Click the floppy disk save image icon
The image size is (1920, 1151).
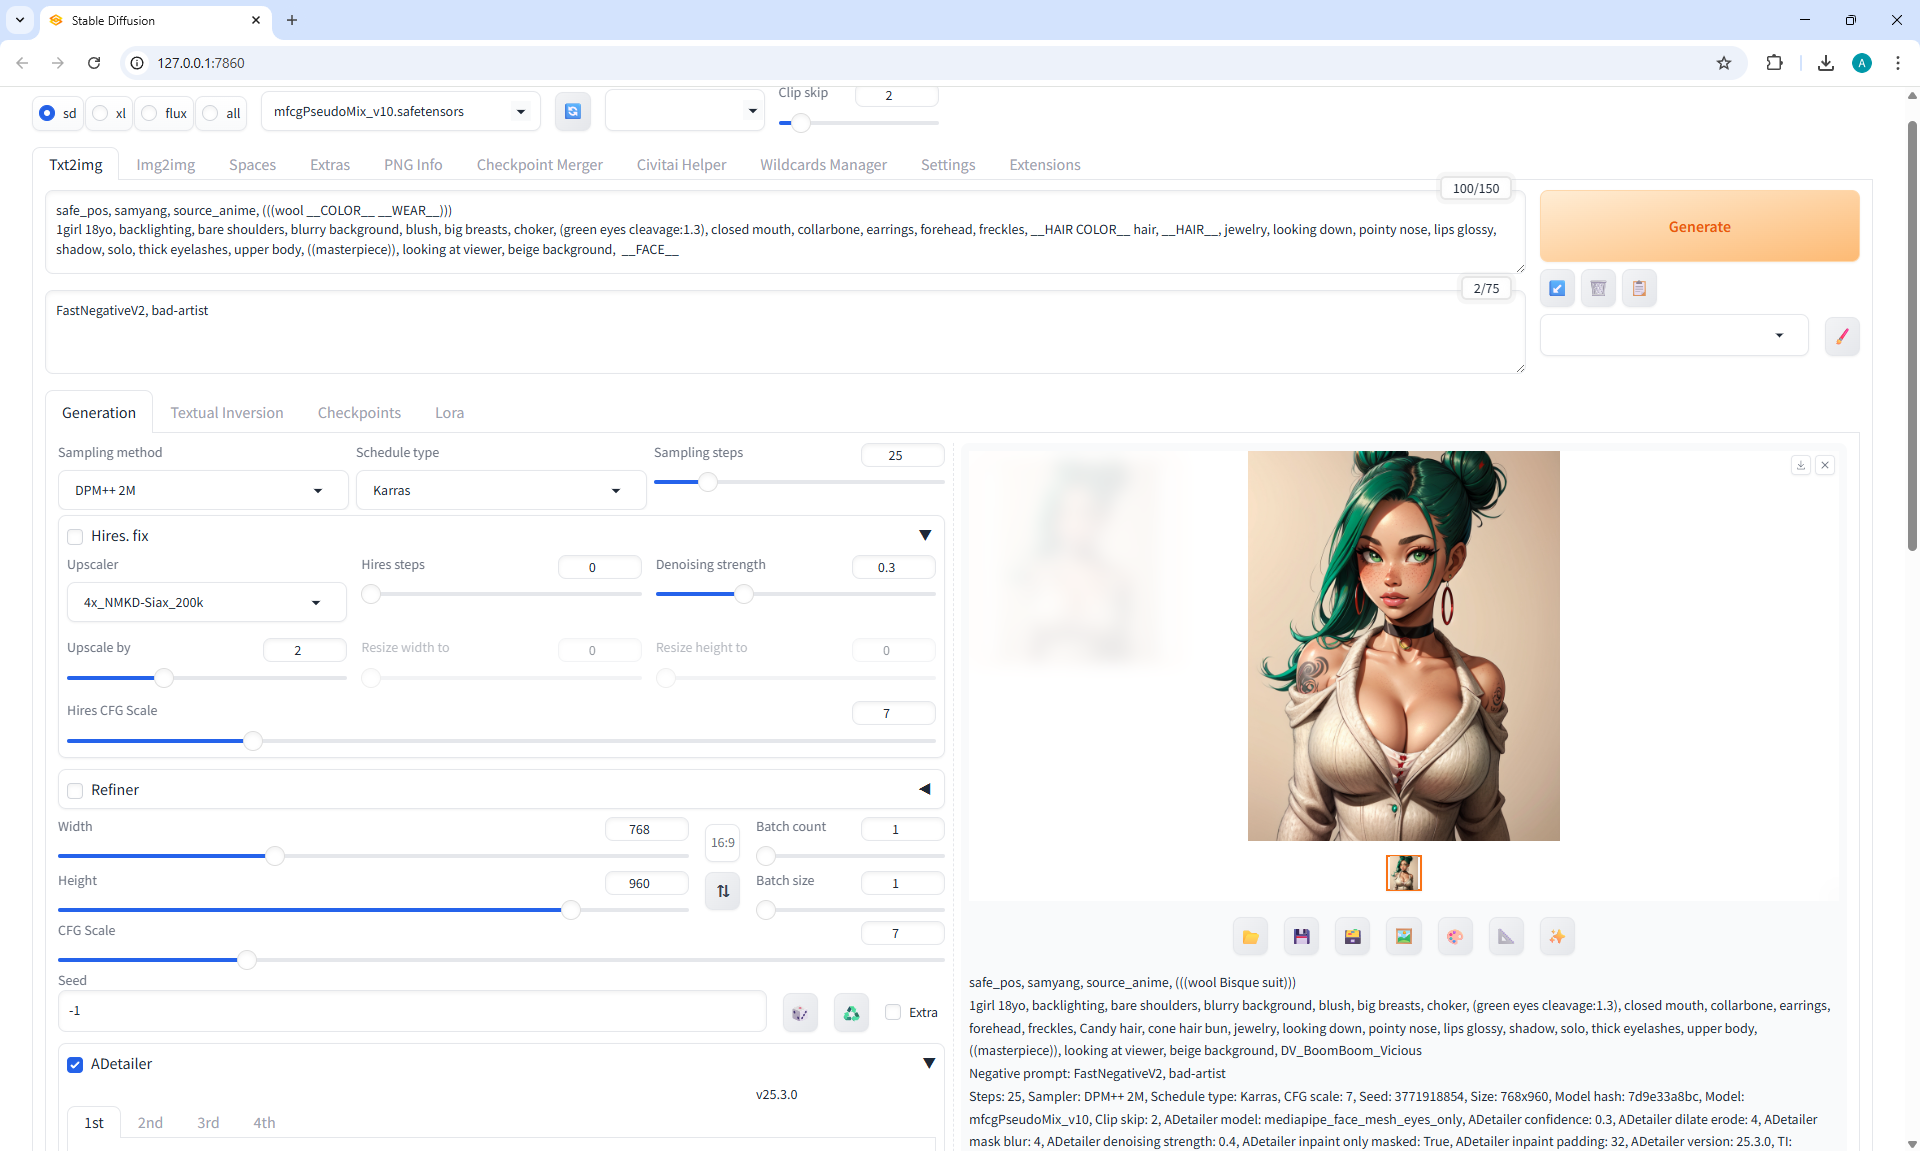1301,937
